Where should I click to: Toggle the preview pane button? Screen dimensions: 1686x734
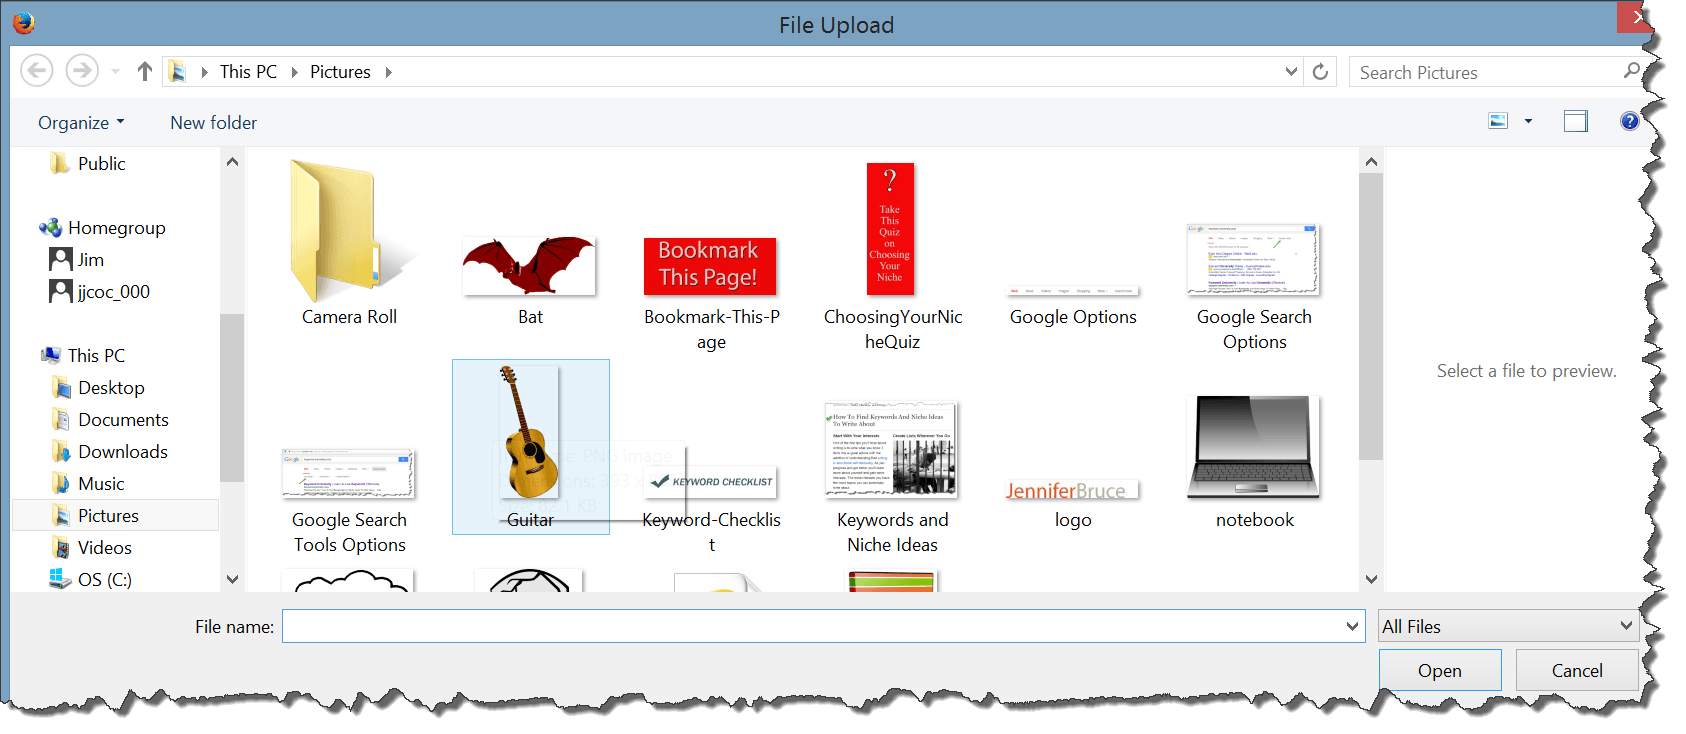(1576, 121)
